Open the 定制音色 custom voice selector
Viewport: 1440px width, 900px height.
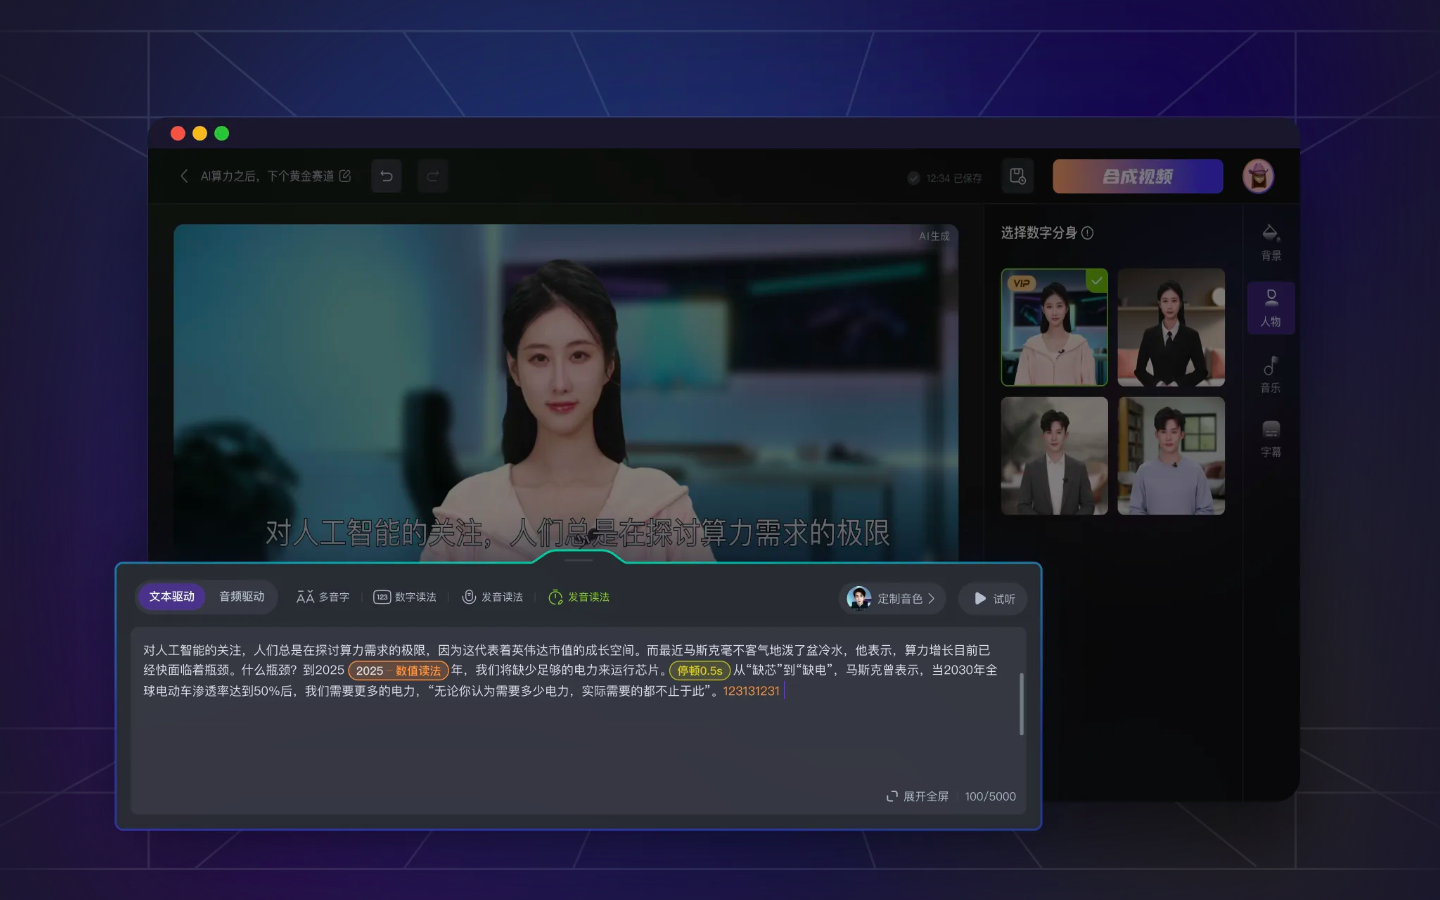892,598
